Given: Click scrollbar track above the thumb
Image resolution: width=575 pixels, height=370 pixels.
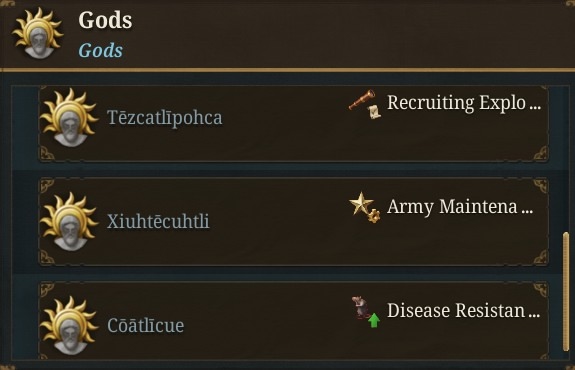Looking at the screenshot, I should (566, 158).
